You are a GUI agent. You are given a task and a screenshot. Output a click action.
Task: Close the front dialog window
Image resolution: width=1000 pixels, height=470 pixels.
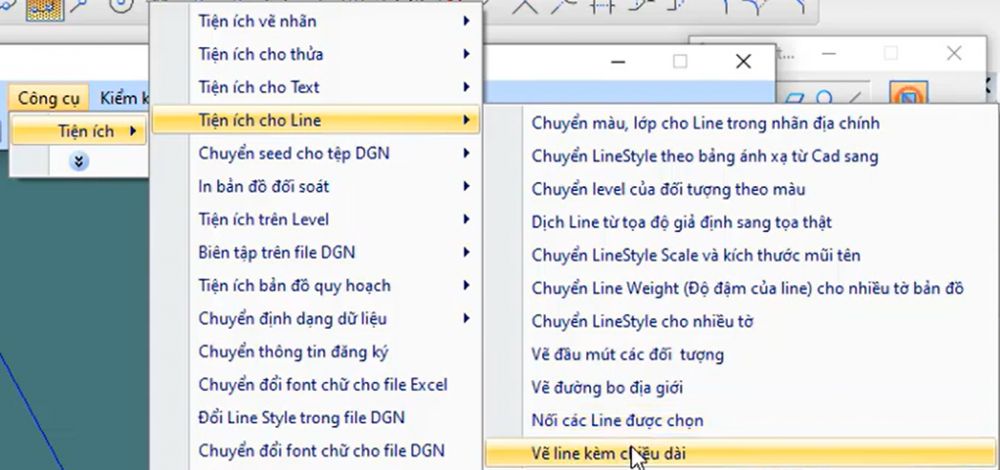pyautogui.click(x=743, y=61)
